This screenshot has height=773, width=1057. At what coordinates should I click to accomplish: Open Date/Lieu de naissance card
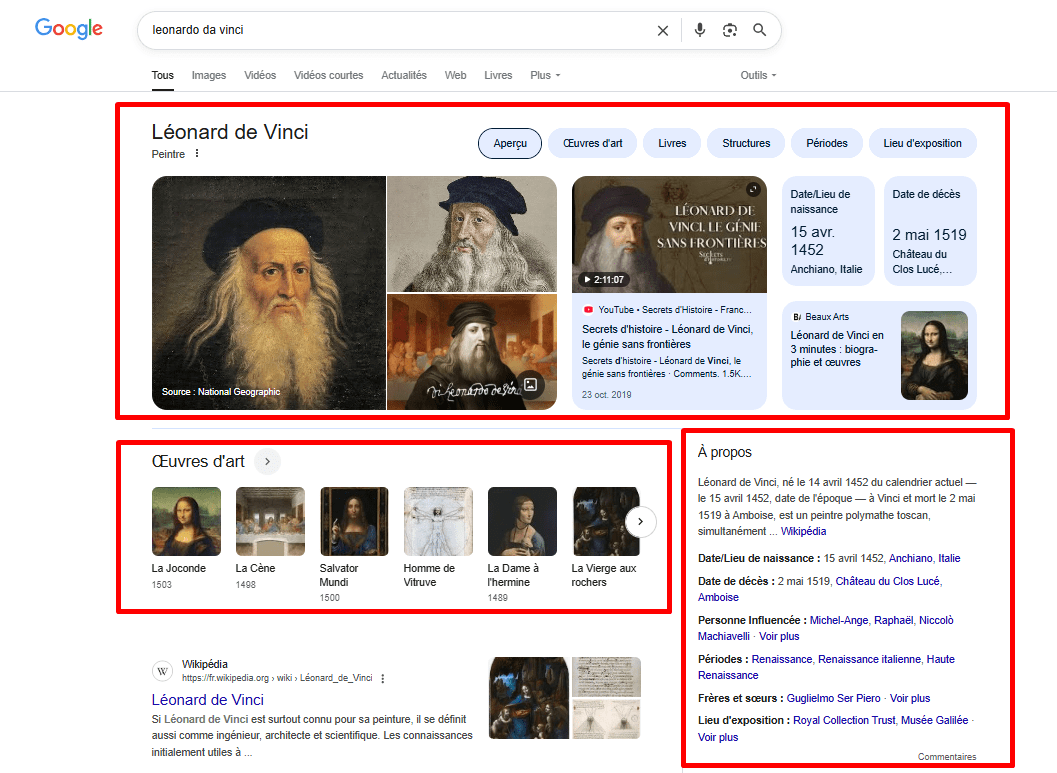pos(828,231)
